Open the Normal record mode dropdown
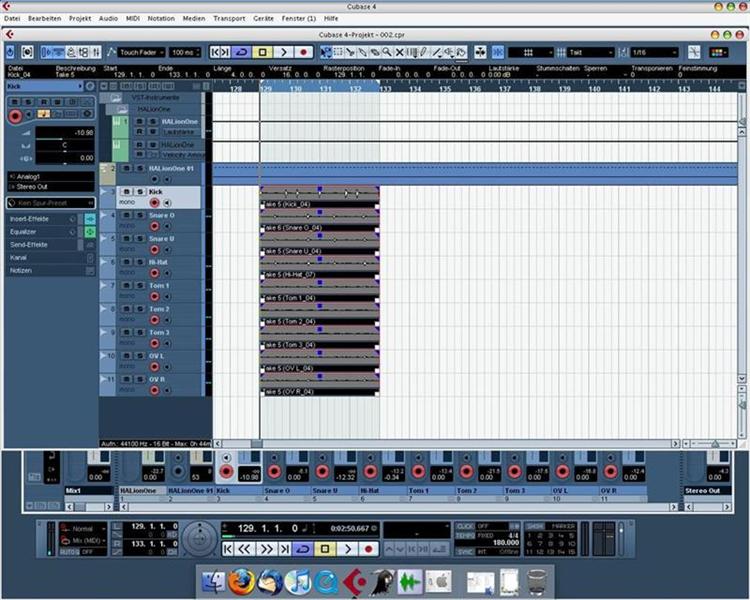This screenshot has height=600, width=750. point(84,529)
